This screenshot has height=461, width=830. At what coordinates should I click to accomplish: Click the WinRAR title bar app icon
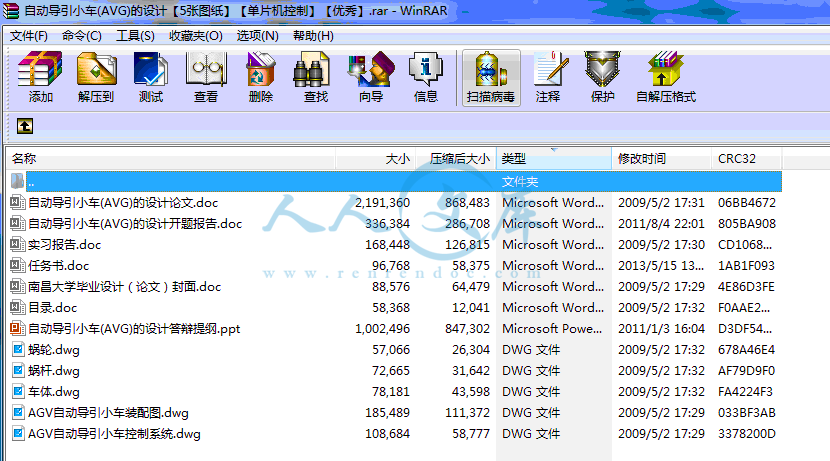pos(10,11)
